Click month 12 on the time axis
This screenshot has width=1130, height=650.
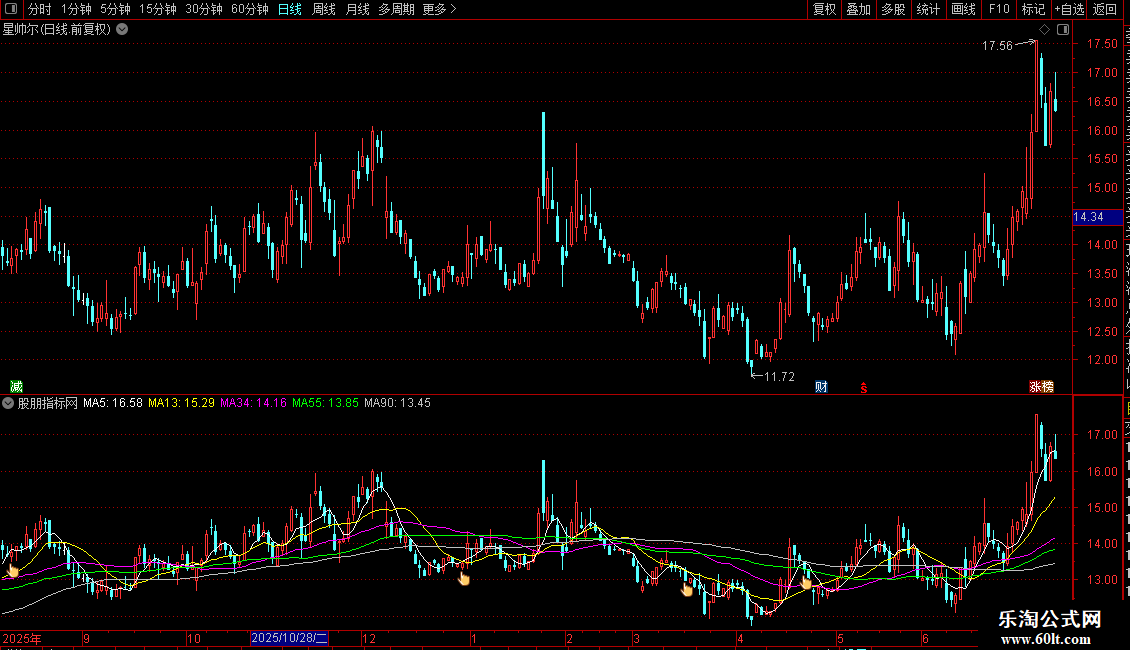(x=369, y=638)
